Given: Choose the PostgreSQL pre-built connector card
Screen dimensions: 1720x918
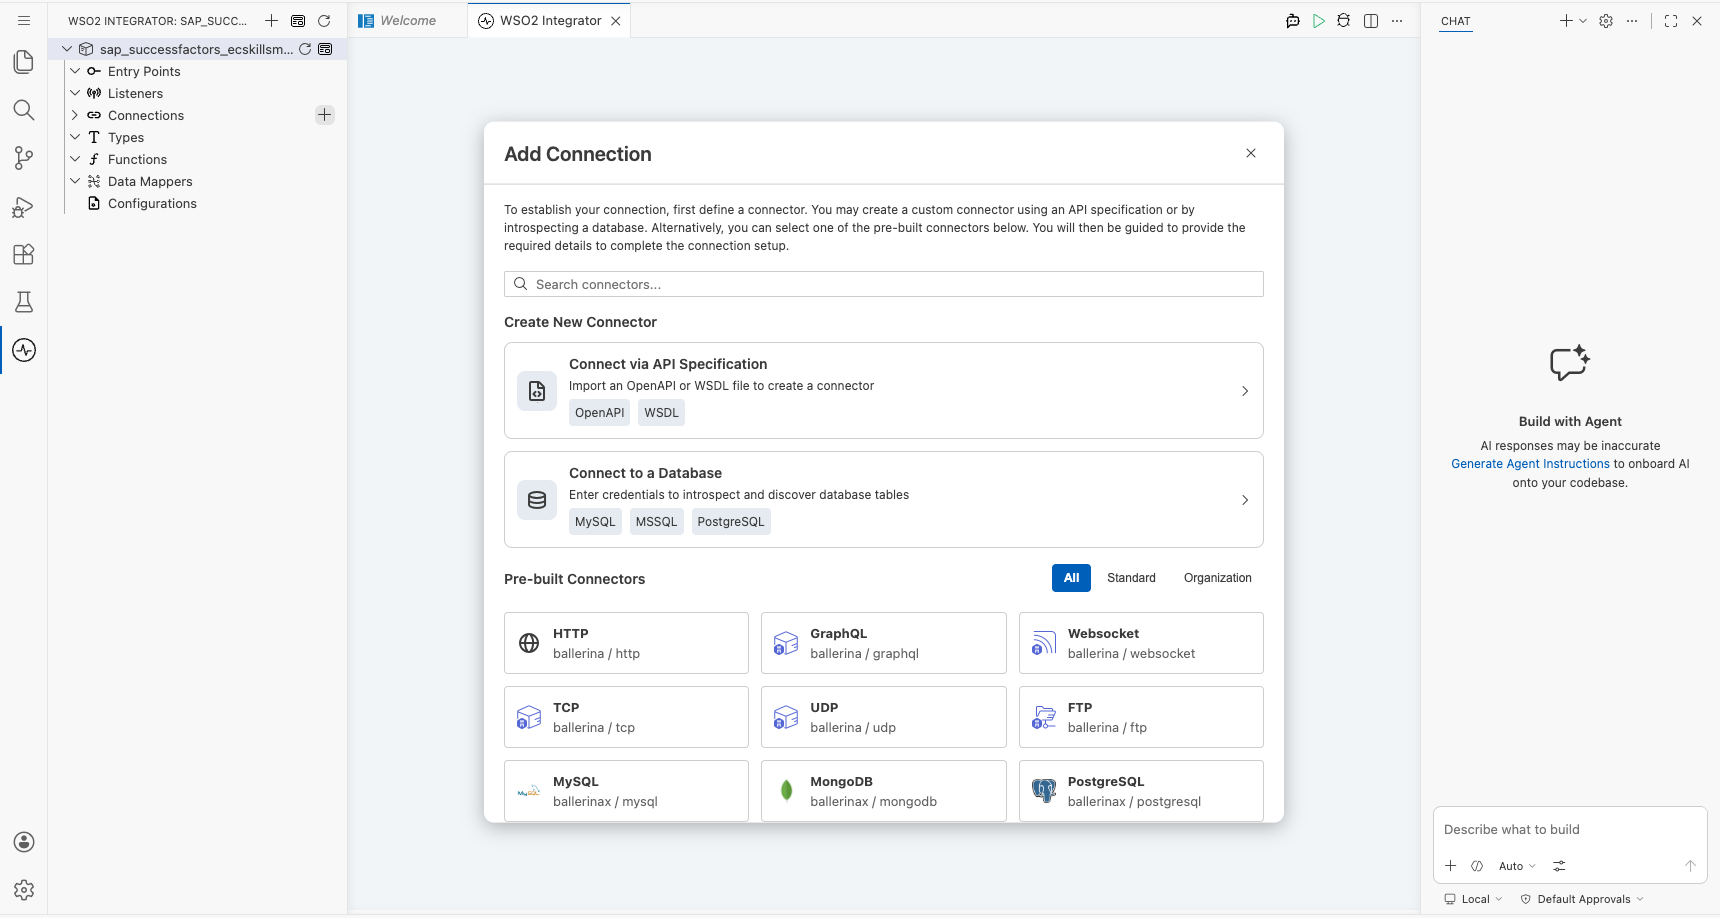Looking at the screenshot, I should click(1141, 791).
